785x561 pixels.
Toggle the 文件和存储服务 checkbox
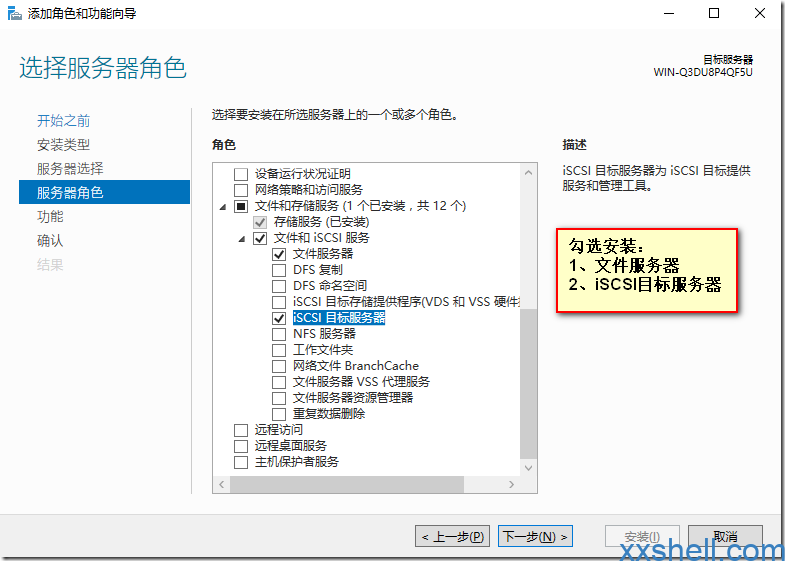coord(241,206)
